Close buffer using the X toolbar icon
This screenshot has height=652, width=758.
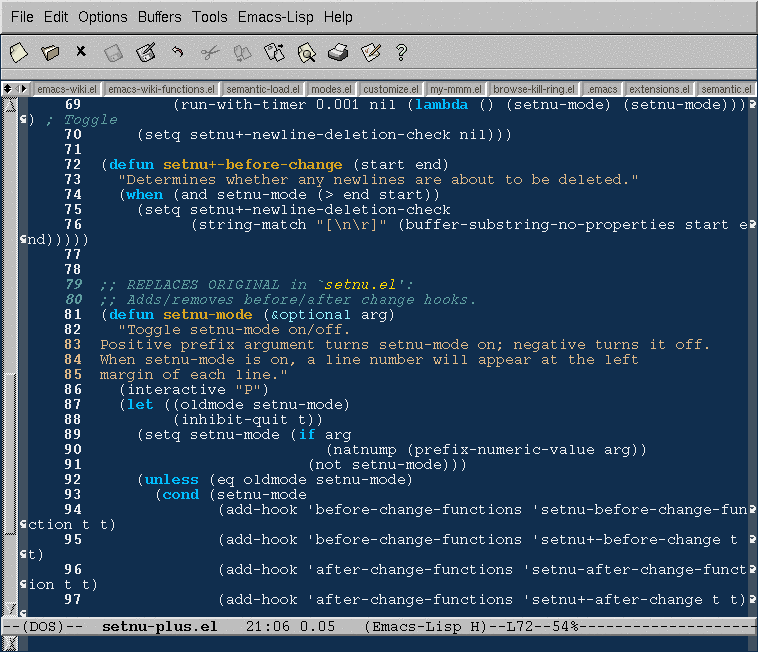[x=81, y=51]
